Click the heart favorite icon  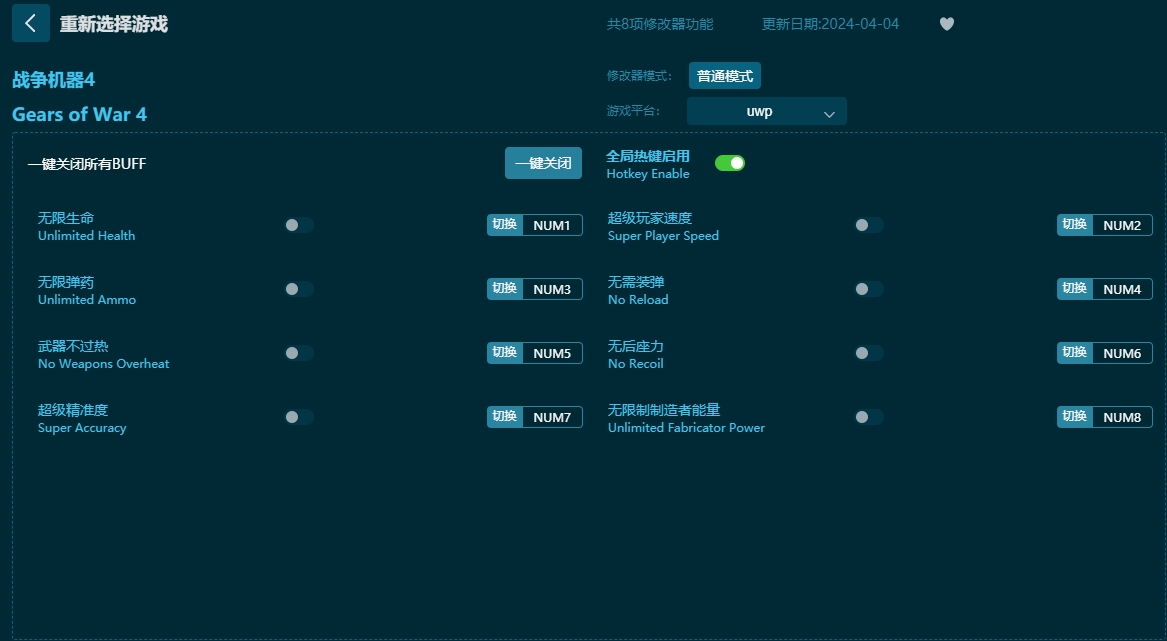(x=946, y=23)
